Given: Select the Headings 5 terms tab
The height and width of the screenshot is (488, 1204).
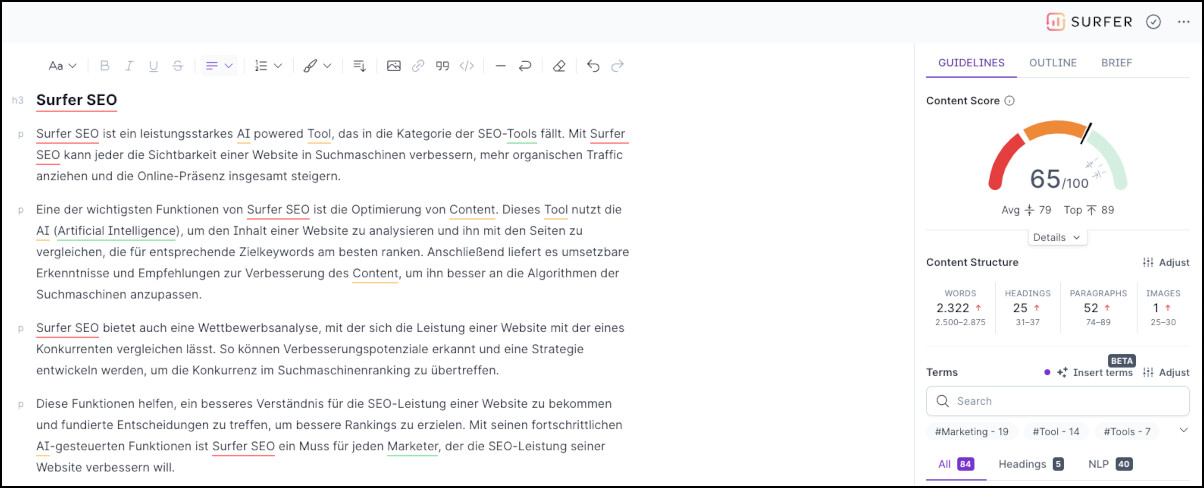Looking at the screenshot, I should coord(1031,464).
